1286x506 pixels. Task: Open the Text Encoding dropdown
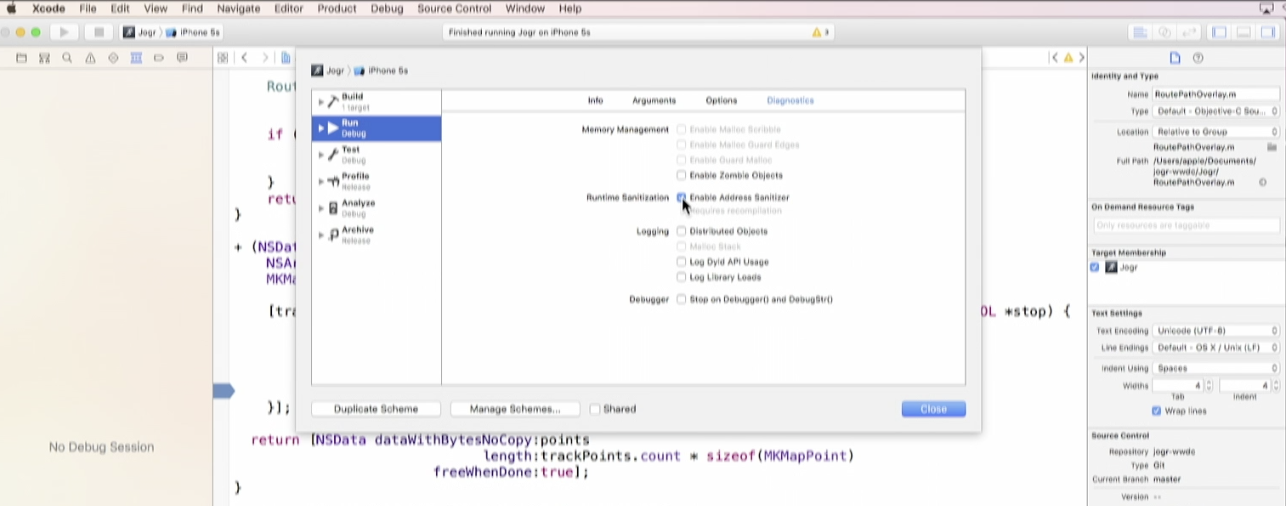[x=1216, y=330]
